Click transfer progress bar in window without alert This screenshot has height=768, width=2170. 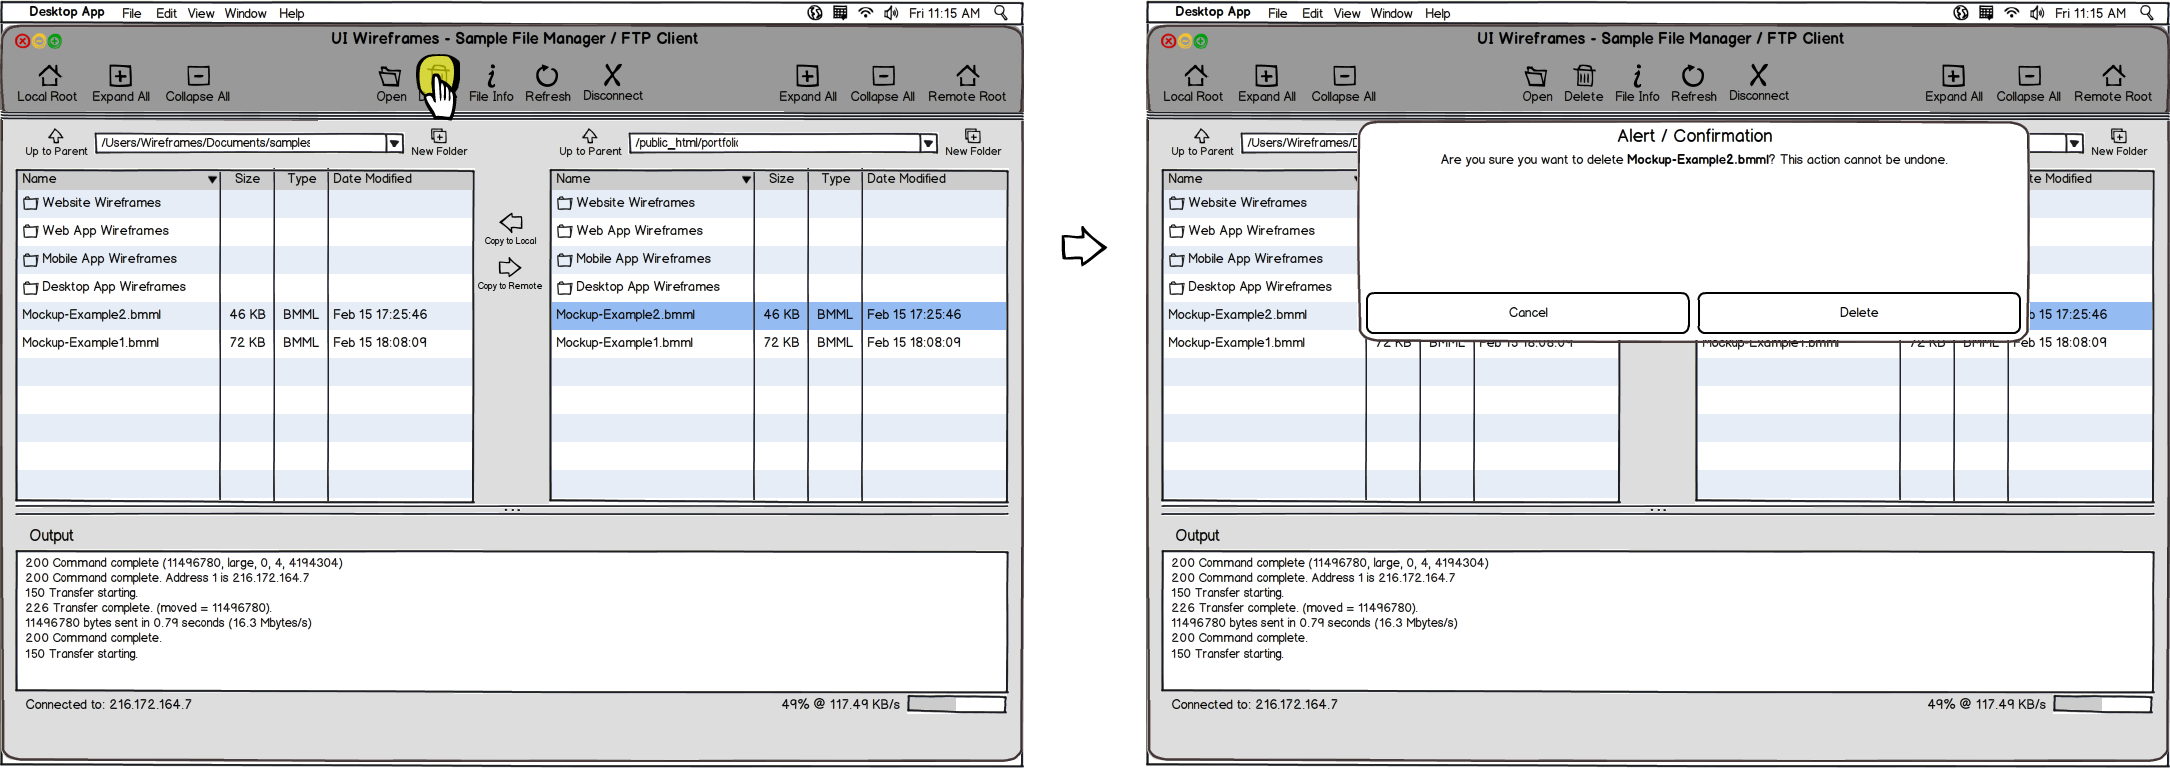point(956,704)
